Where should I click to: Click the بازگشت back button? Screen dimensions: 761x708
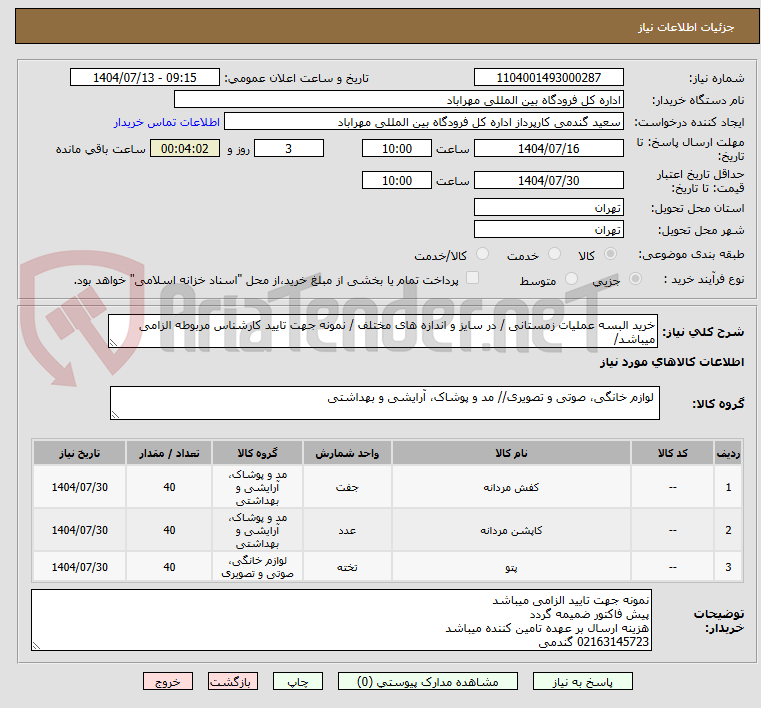click(x=233, y=681)
